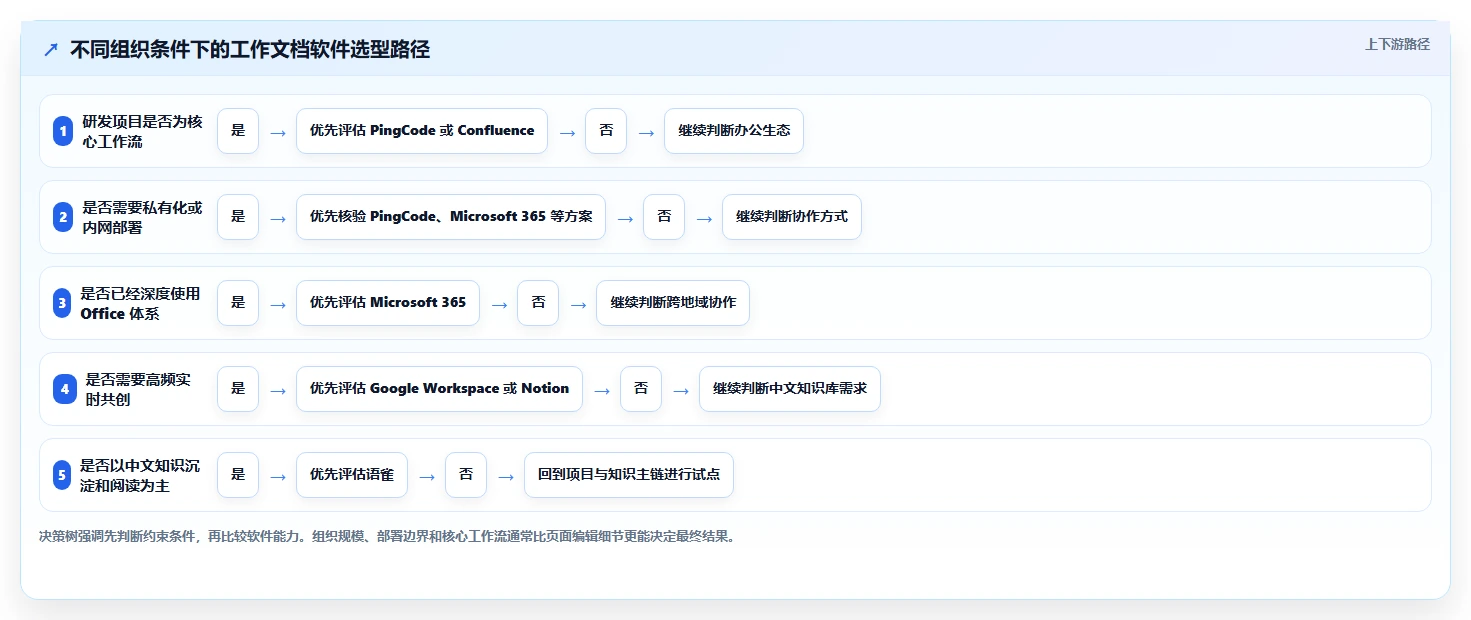Image resolution: width=1471 pixels, height=620 pixels.
Task: Click the number 4 badge
Action: point(65,389)
